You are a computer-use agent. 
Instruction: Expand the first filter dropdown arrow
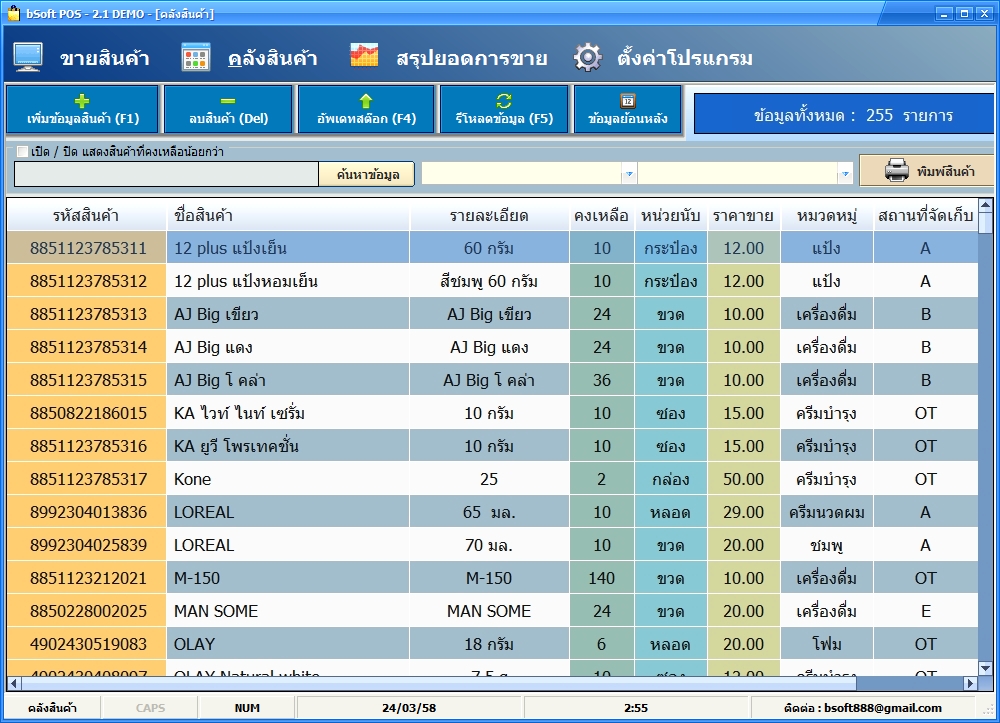point(629,174)
